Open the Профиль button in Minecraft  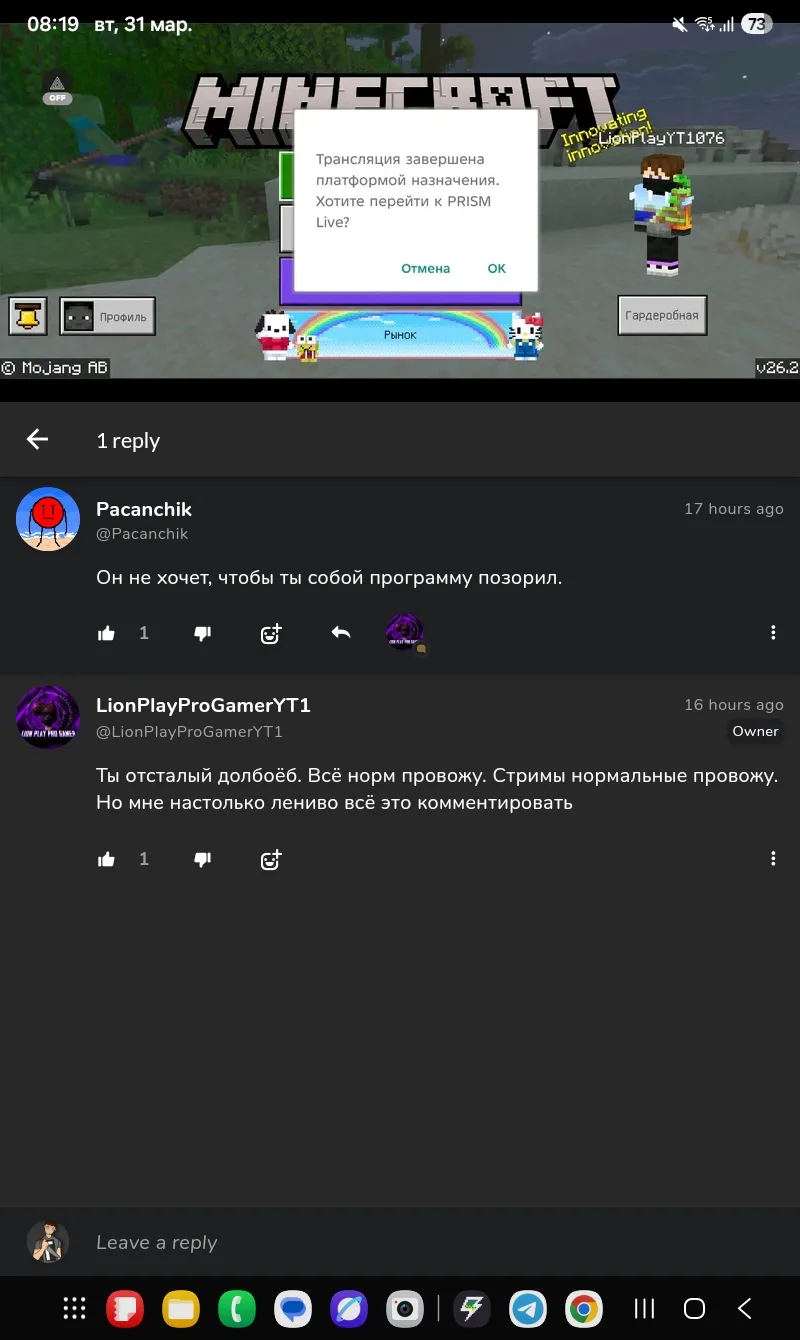(x=108, y=317)
